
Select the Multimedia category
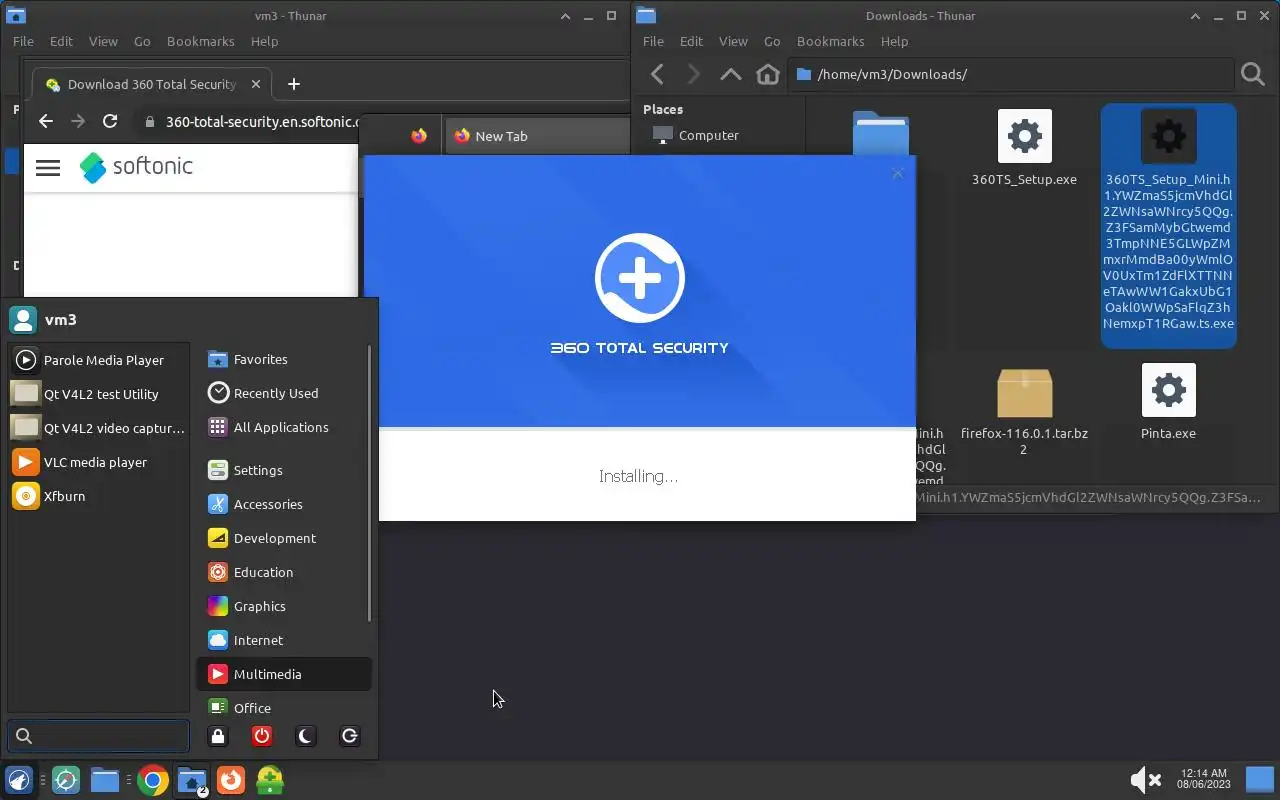tap(283, 674)
